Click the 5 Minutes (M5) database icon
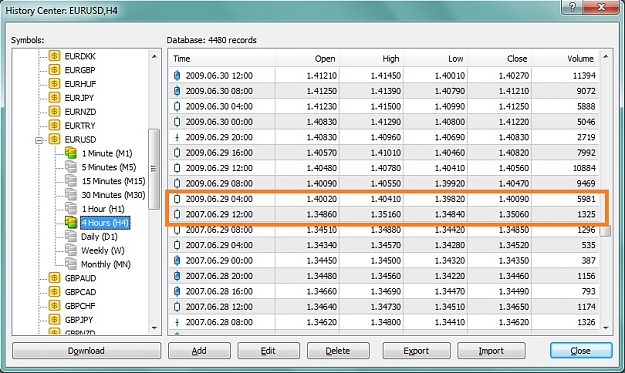Image resolution: width=625 pixels, height=373 pixels. 71,167
